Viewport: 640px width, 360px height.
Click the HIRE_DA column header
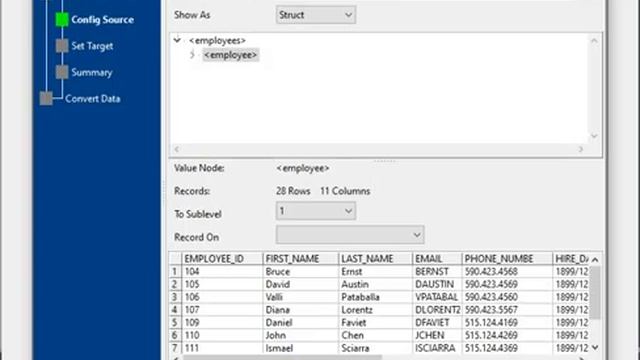pyautogui.click(x=571, y=259)
